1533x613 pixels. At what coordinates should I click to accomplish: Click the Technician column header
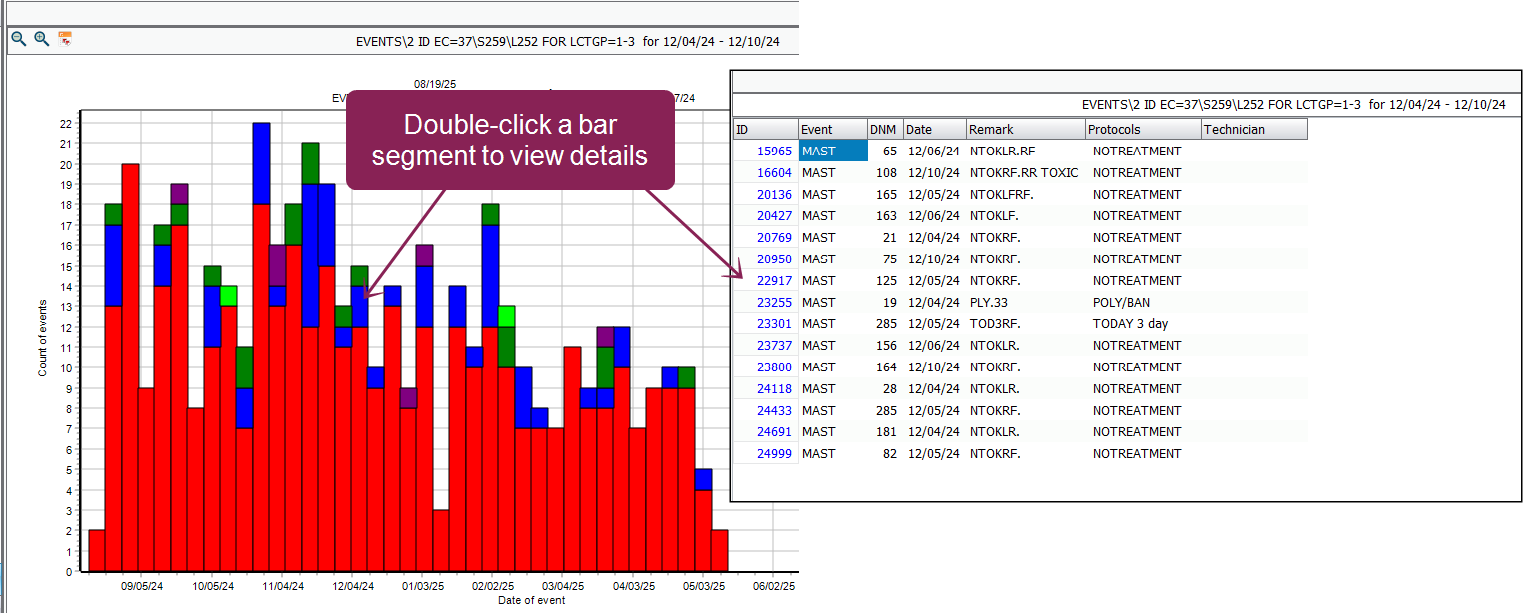1254,129
